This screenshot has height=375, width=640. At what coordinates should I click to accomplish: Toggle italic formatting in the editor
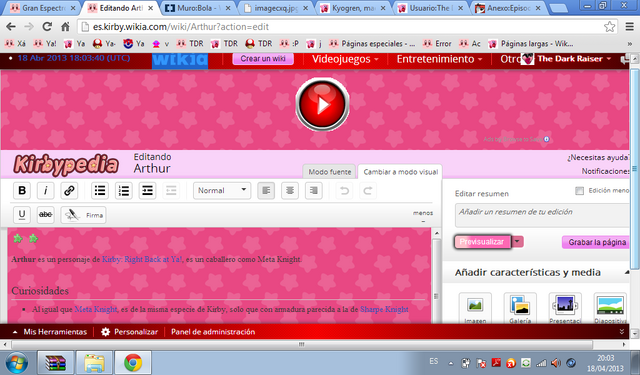point(45,191)
